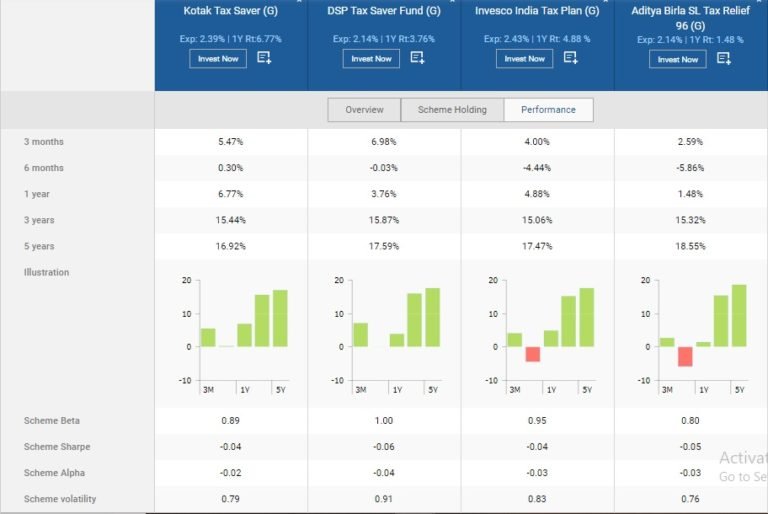The height and width of the screenshot is (514, 768).
Task: Click Kotak Scheme Beta value 0.89
Action: coord(231,420)
